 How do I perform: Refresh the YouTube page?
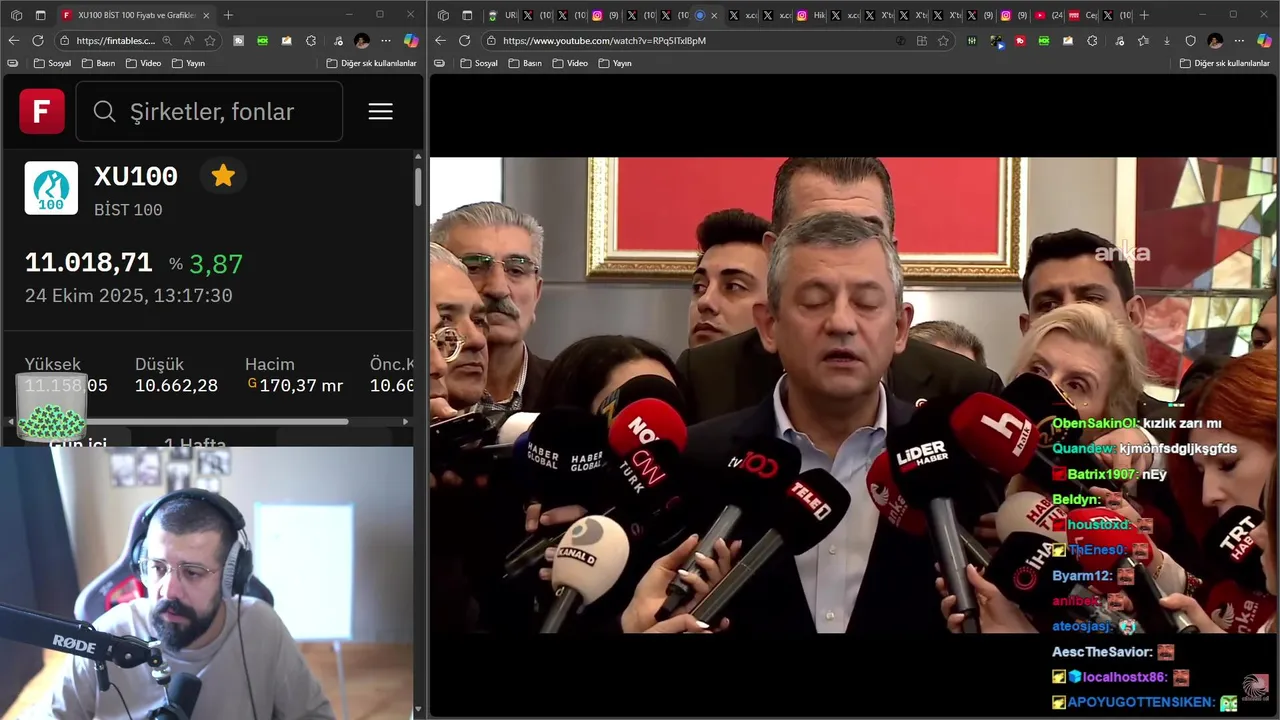[x=465, y=40]
